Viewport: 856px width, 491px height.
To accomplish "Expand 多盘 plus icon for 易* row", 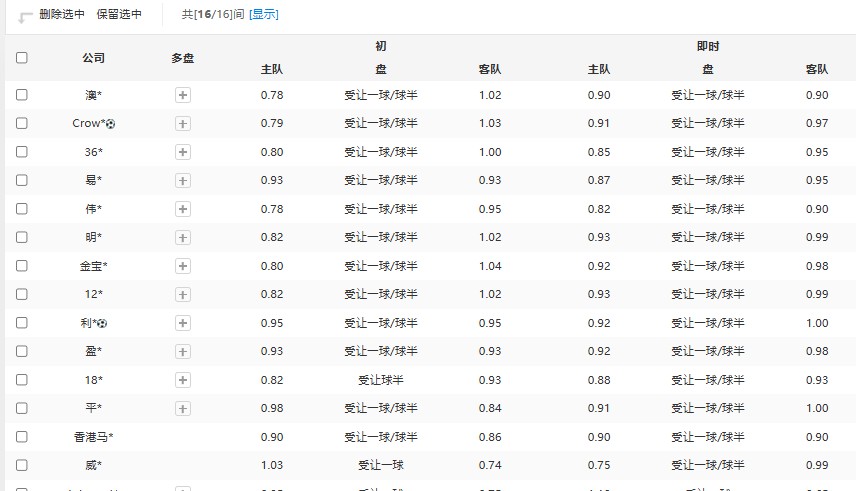I will click(183, 180).
